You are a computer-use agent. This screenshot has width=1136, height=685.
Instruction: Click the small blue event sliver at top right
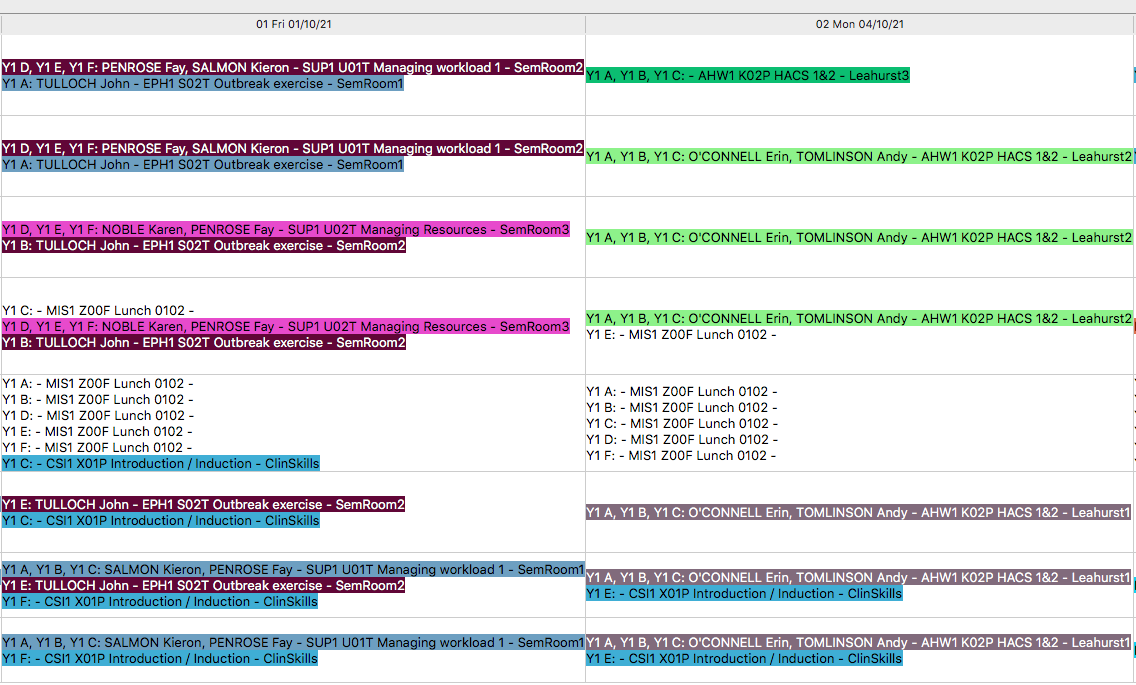pos(1132,73)
